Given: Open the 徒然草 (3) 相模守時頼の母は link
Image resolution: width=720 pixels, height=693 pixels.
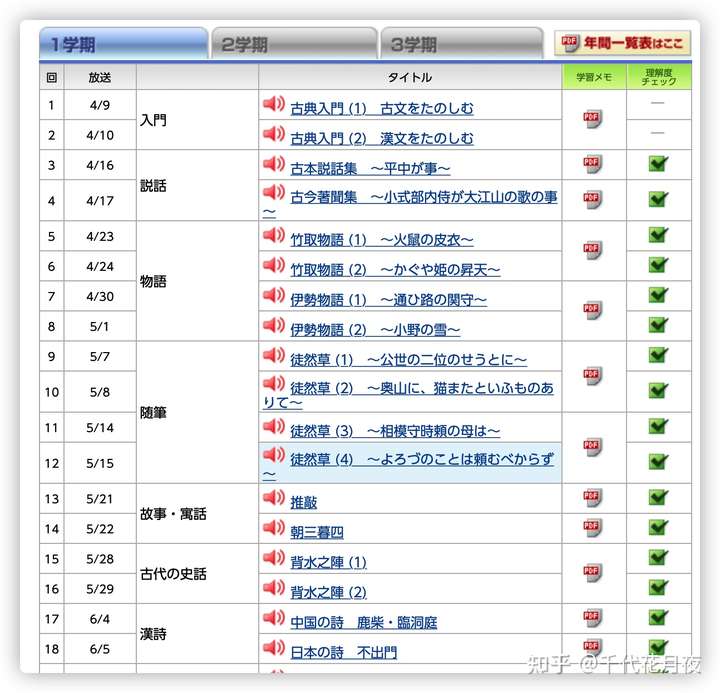Looking at the screenshot, I should click(395, 431).
